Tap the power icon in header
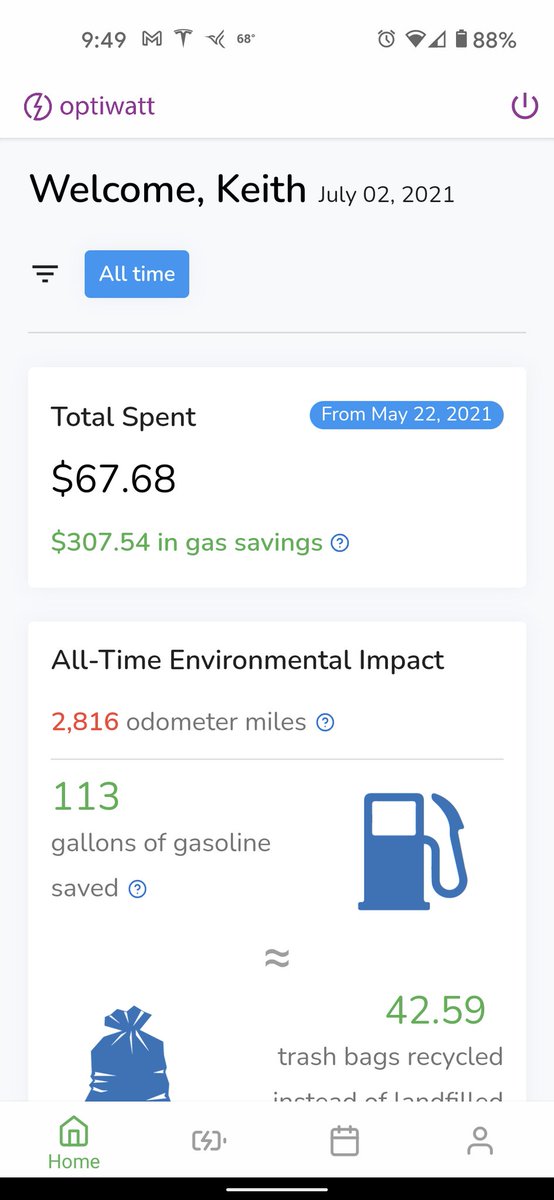The height and width of the screenshot is (1200, 554). click(x=525, y=106)
